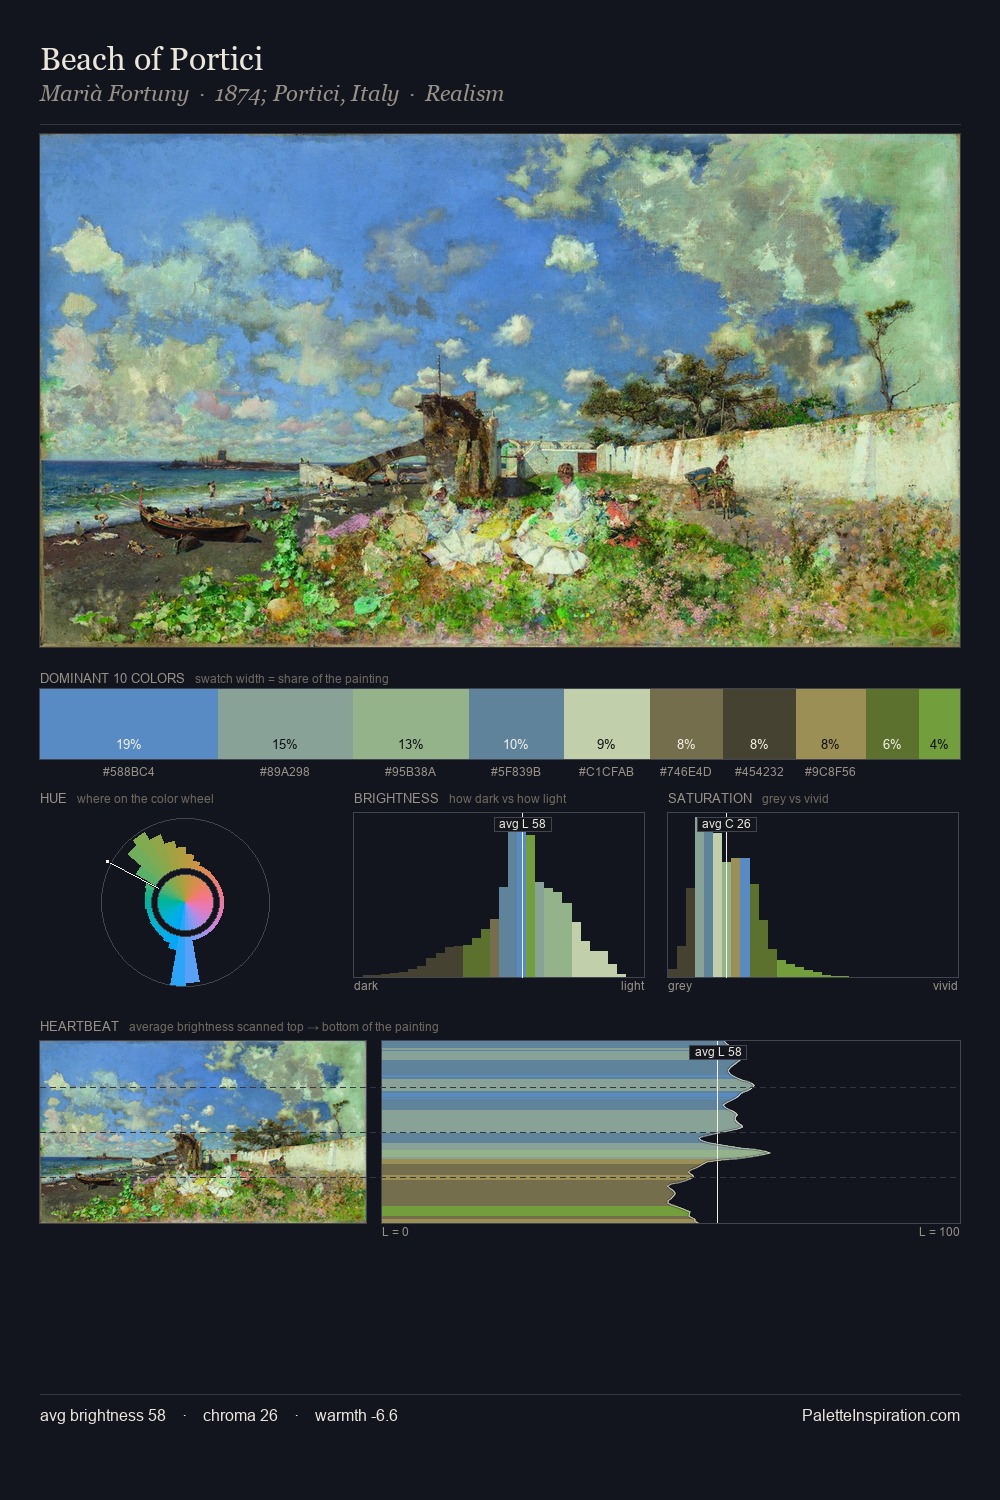The height and width of the screenshot is (1500, 1000).
Task: Click the avg C 26 label in saturation chart
Action: (x=726, y=824)
